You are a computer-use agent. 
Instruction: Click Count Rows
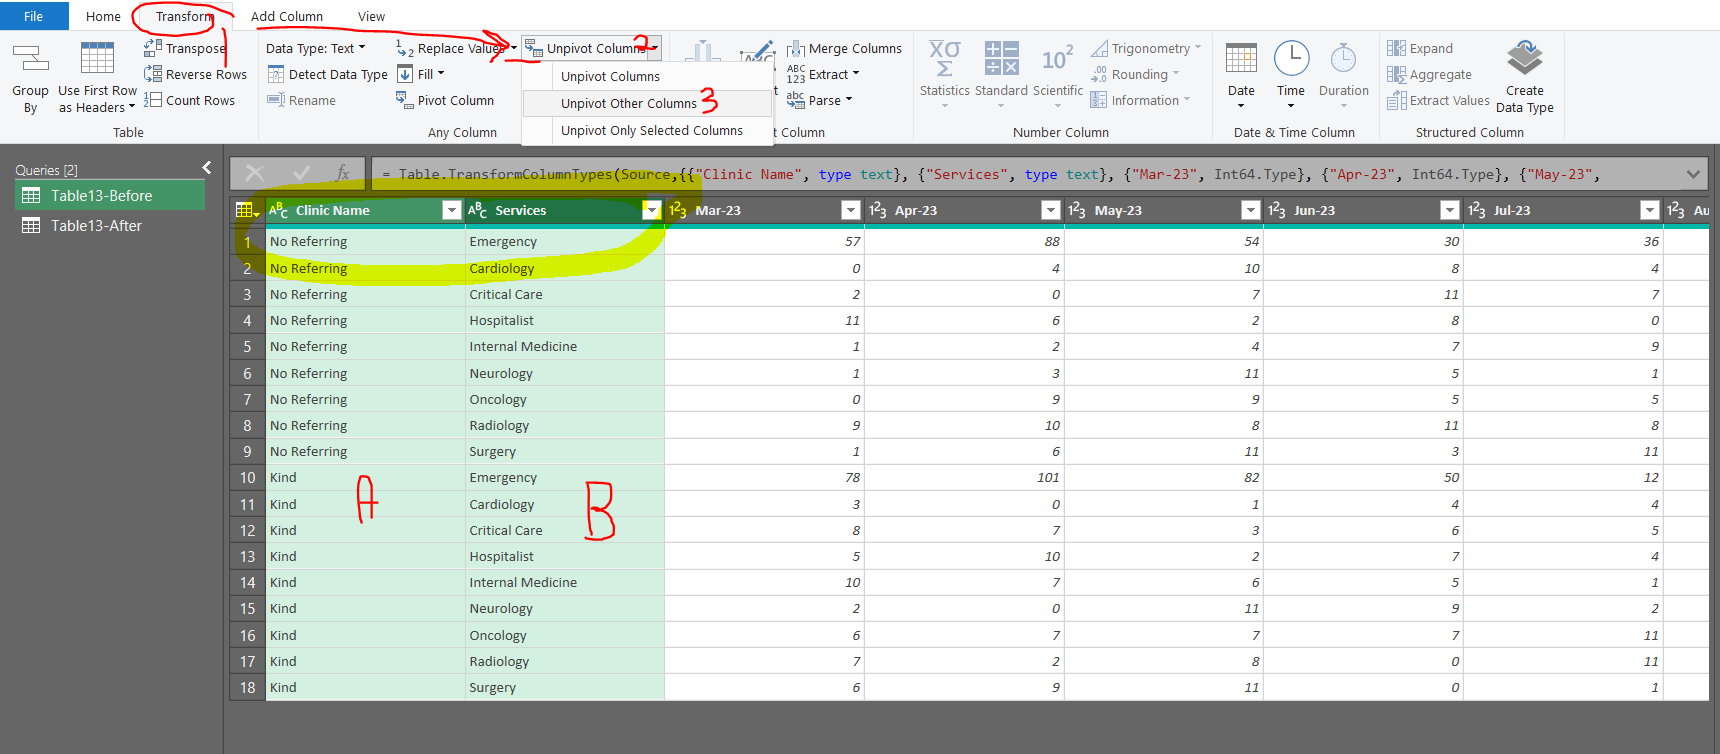189,100
